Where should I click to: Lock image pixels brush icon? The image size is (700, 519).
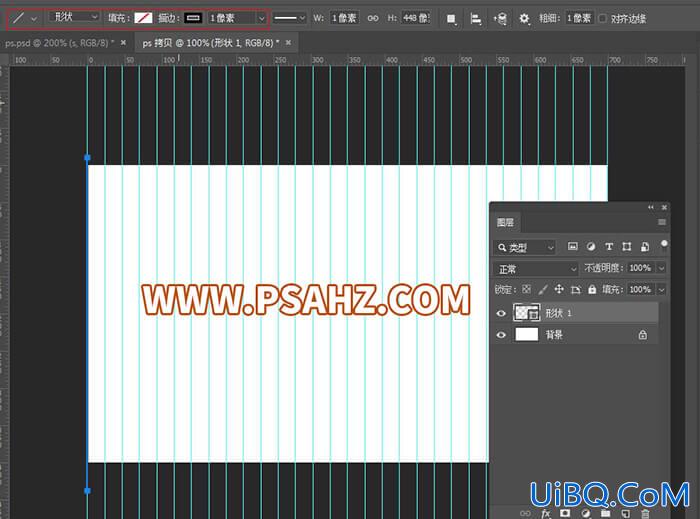click(543, 290)
